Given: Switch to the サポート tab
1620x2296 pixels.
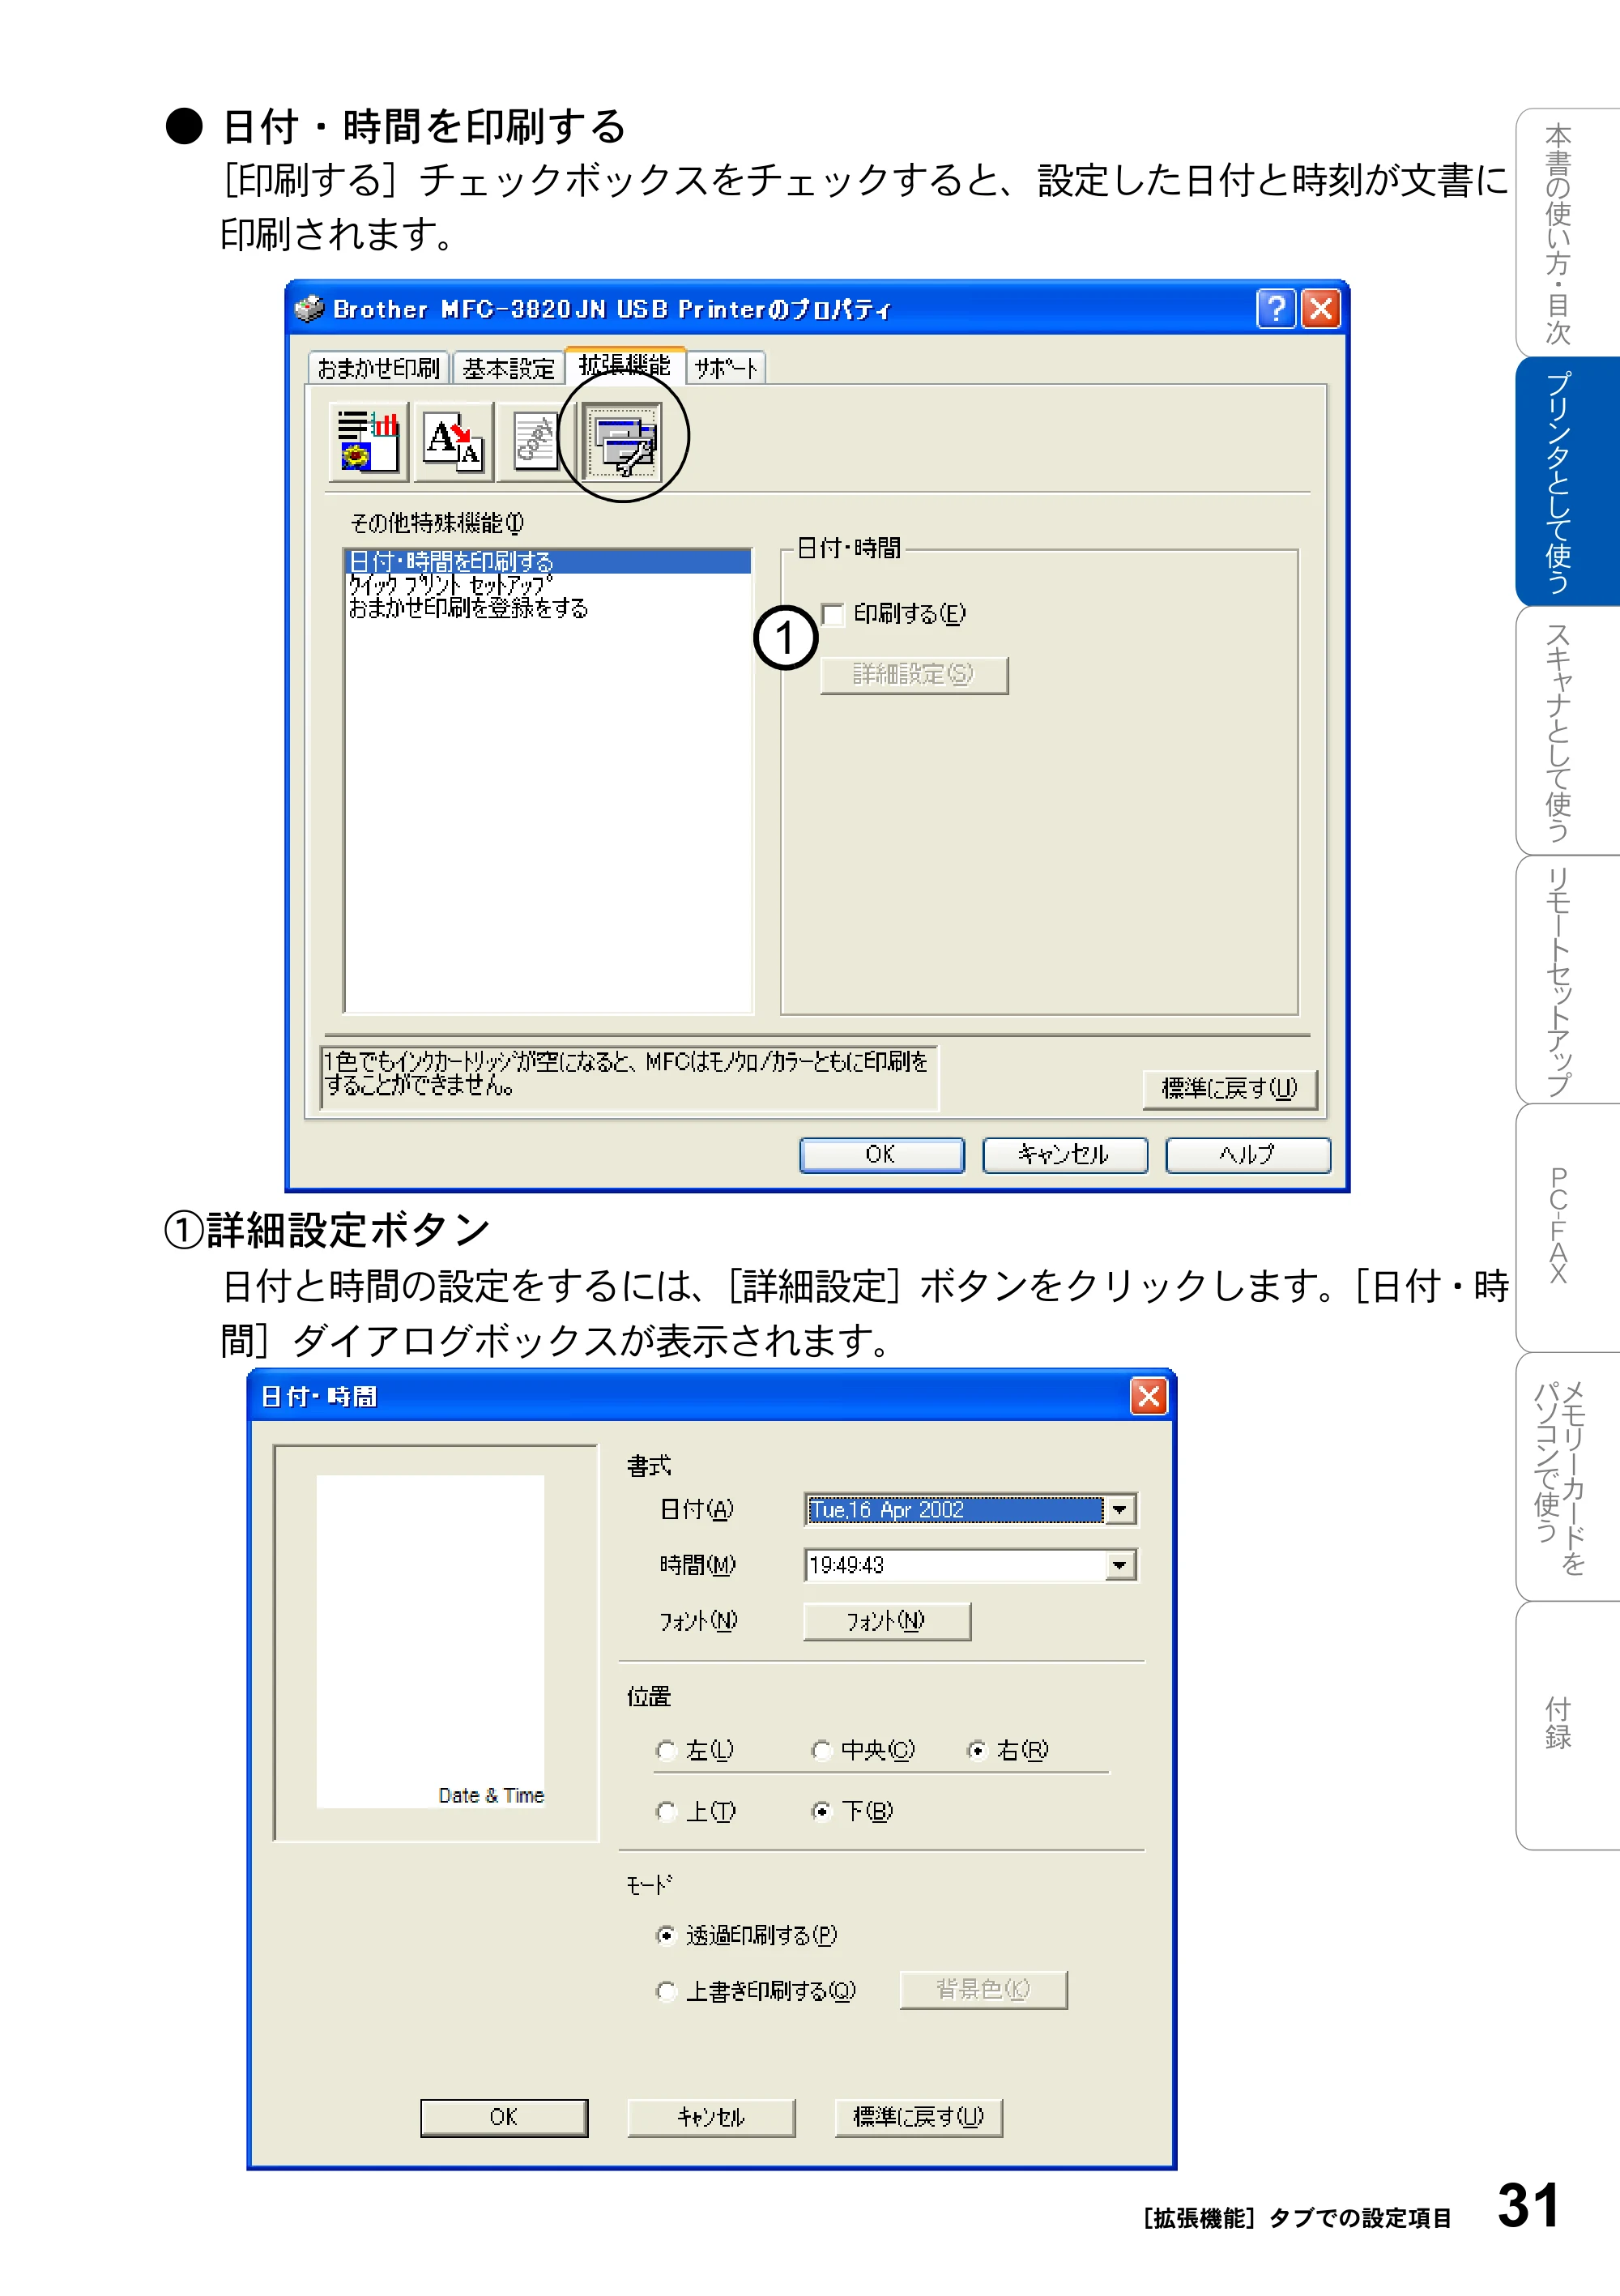Looking at the screenshot, I should point(726,369).
